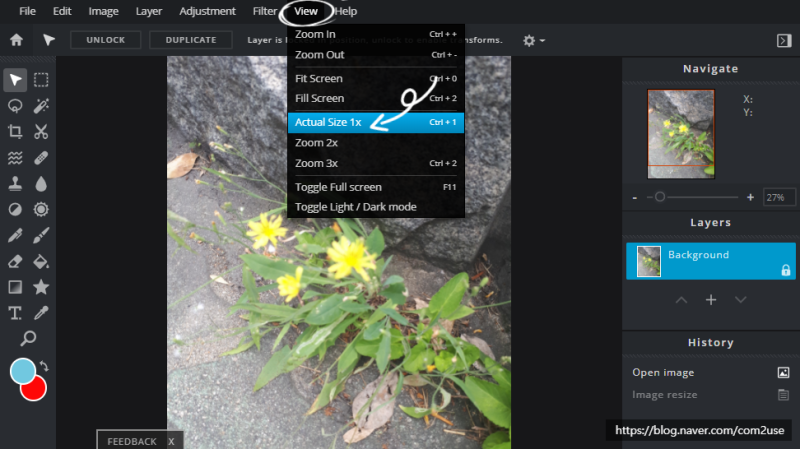Select the Gradient tool
The image size is (800, 449).
[15, 287]
